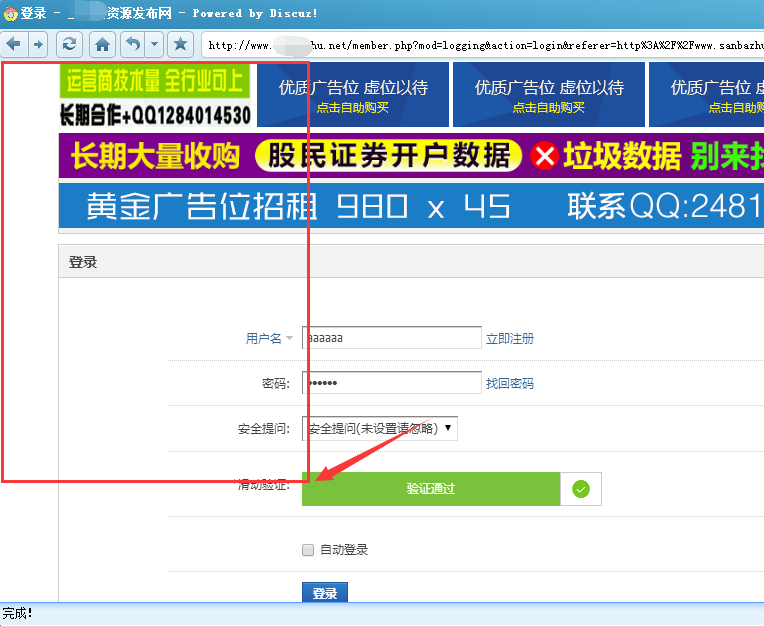Click the green 验证通过 slider bar
The image size is (764, 626).
[x=430, y=489]
